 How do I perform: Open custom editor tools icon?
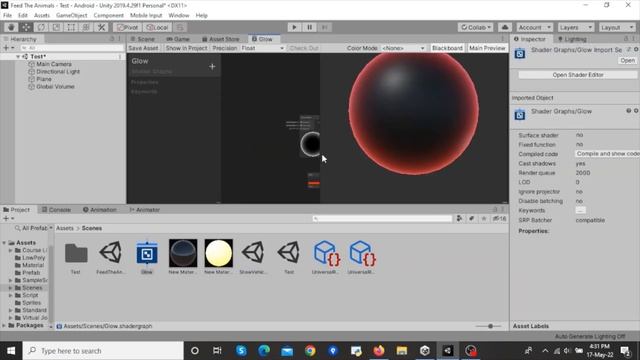(101, 27)
